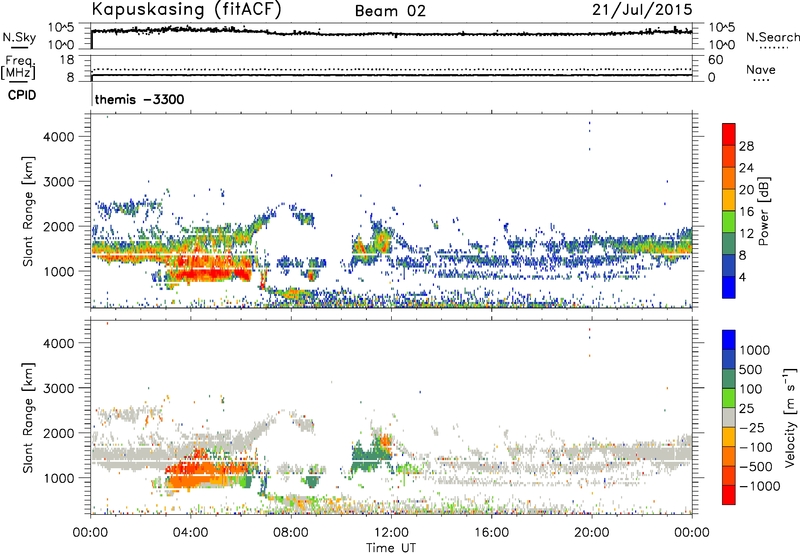Click the '-1000' Velocity scale value
The height and width of the screenshot is (554, 800).
pyautogui.click(x=760, y=486)
